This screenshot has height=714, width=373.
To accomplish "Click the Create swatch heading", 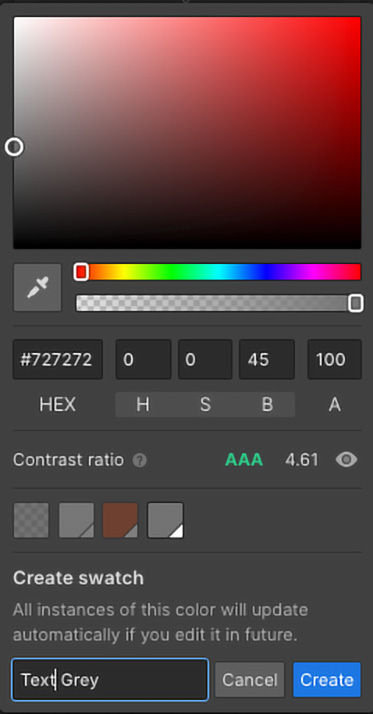I will click(78, 578).
